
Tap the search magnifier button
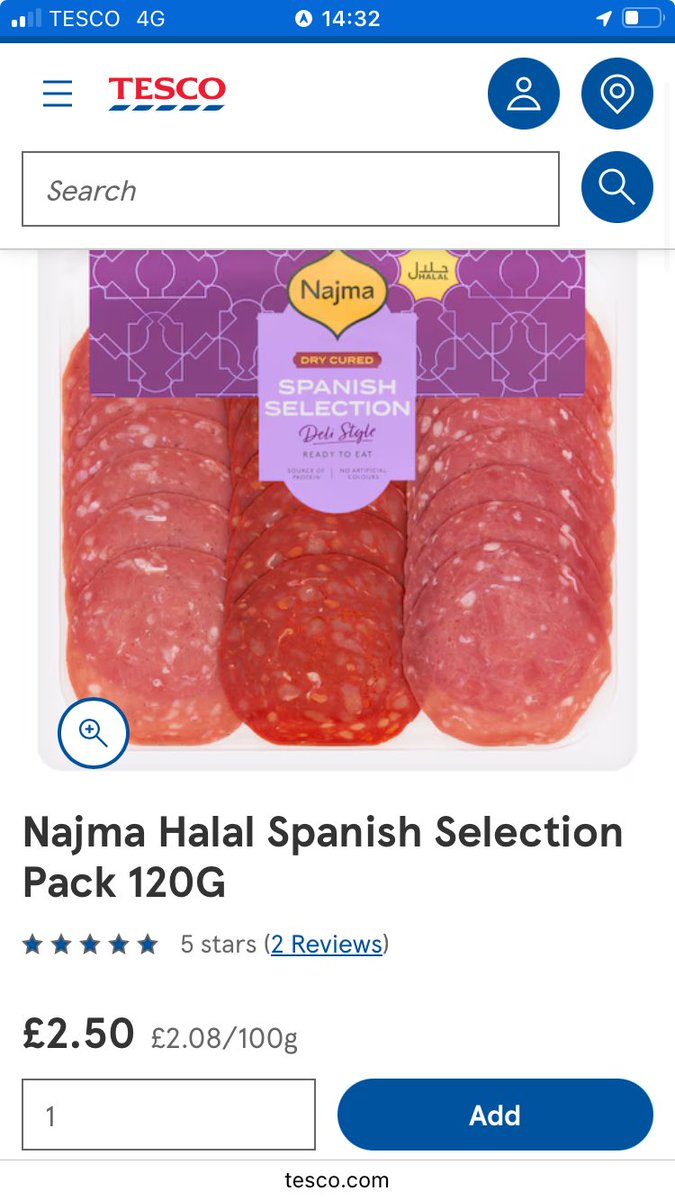617,187
